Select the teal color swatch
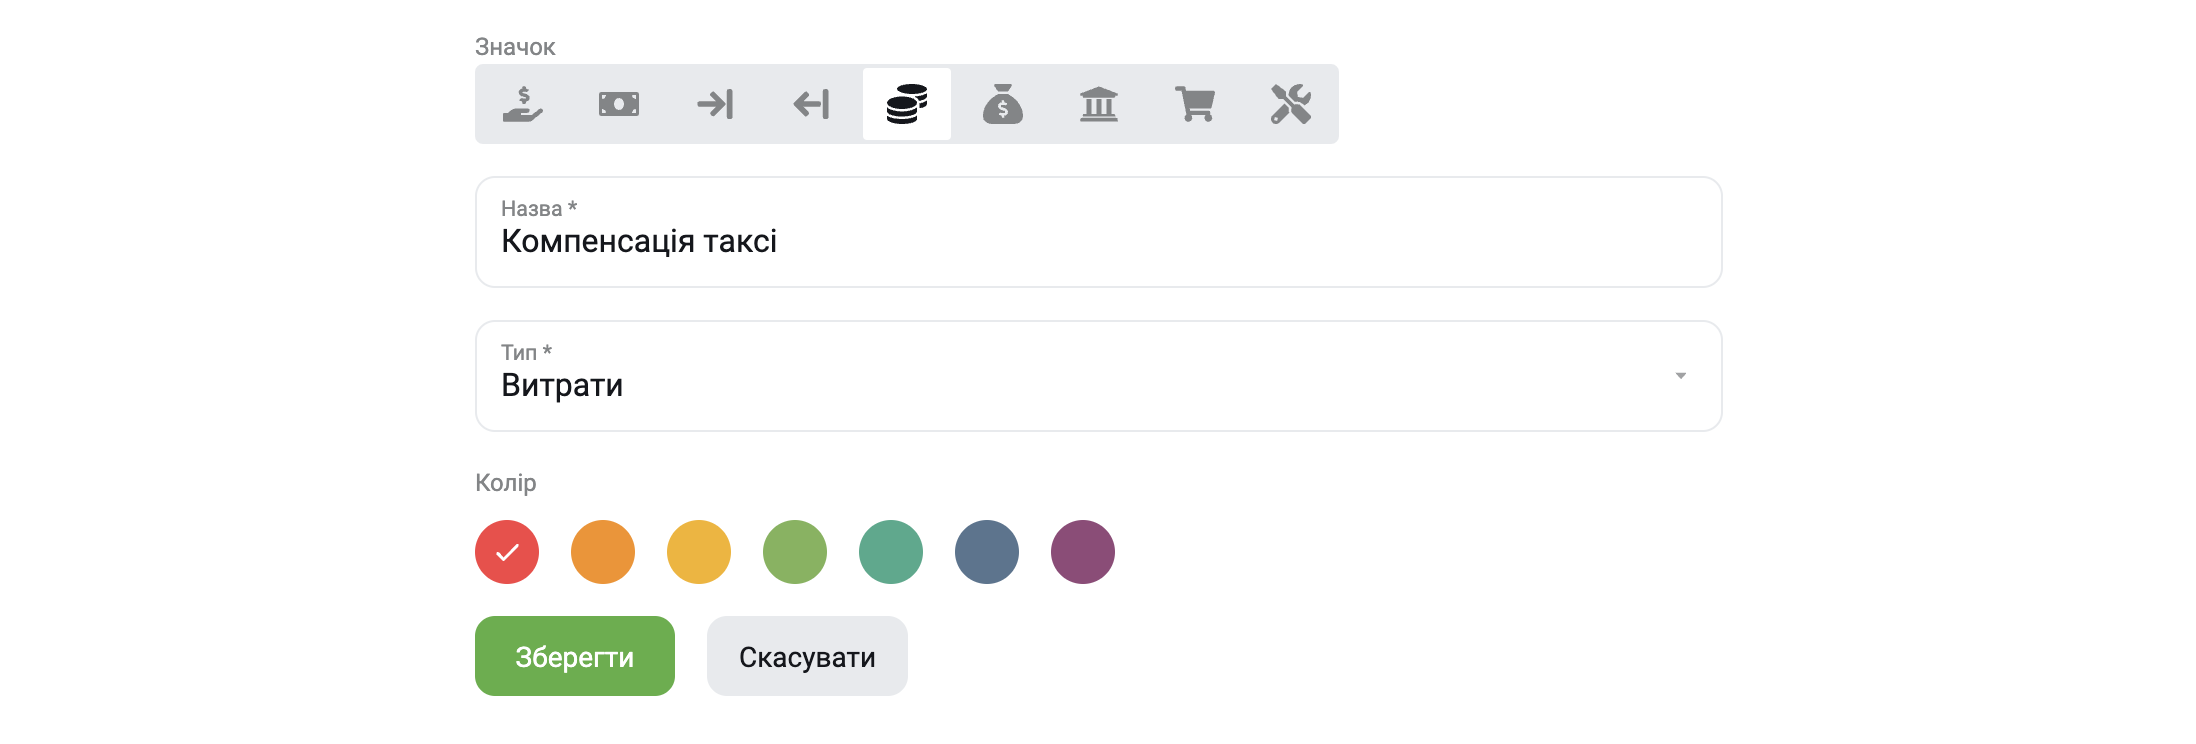 (891, 552)
